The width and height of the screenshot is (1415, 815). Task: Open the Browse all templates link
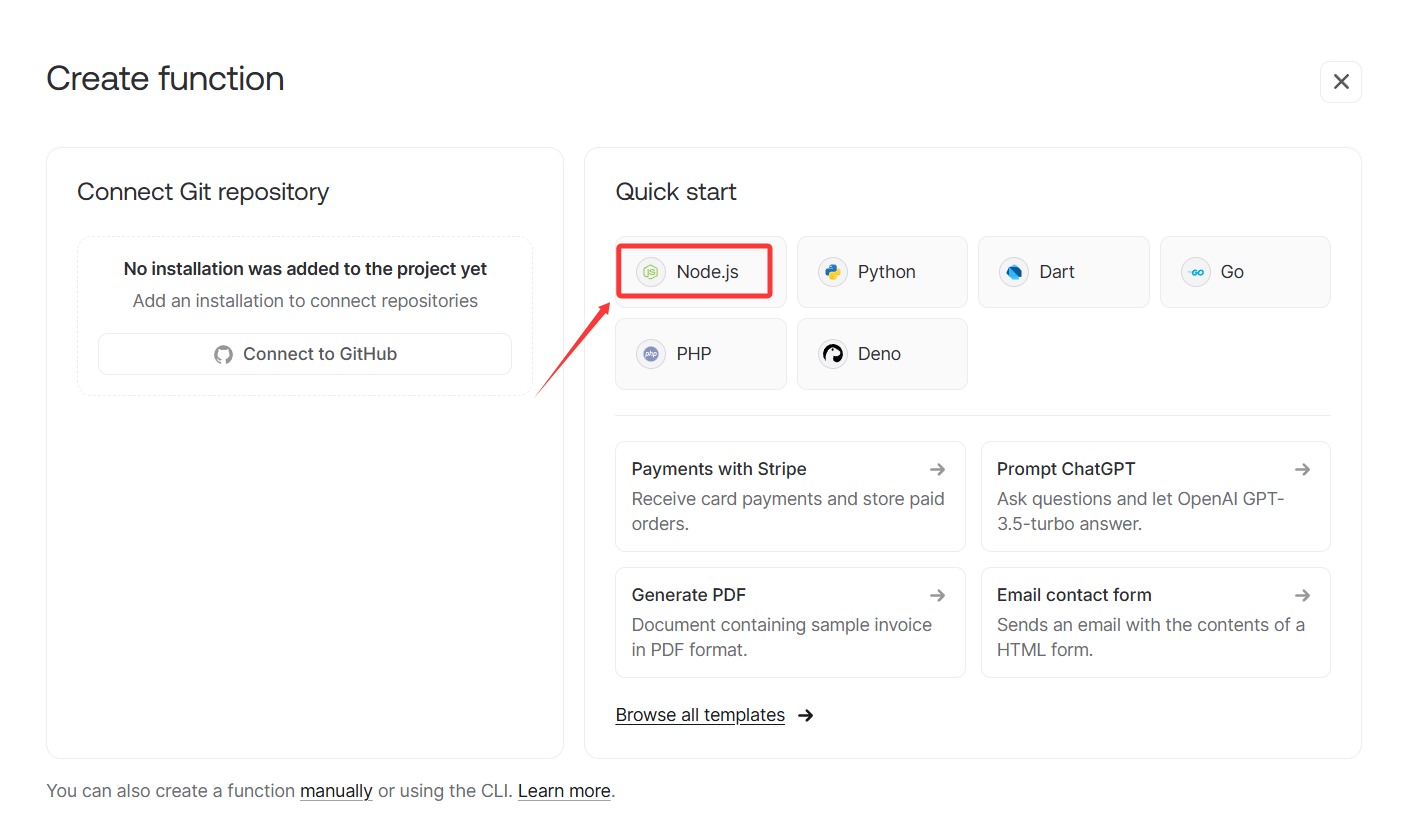[x=700, y=715]
